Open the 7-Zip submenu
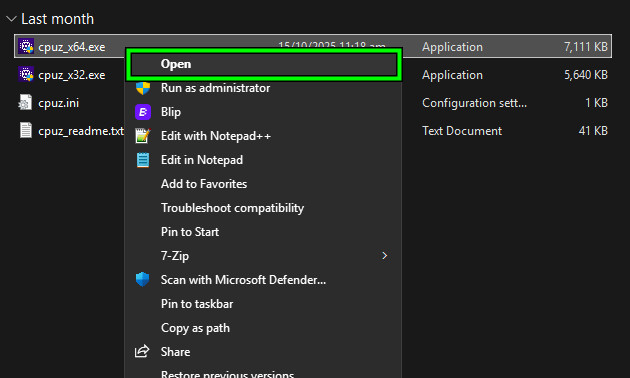Screen dimensions: 630x378 [x=264, y=256]
